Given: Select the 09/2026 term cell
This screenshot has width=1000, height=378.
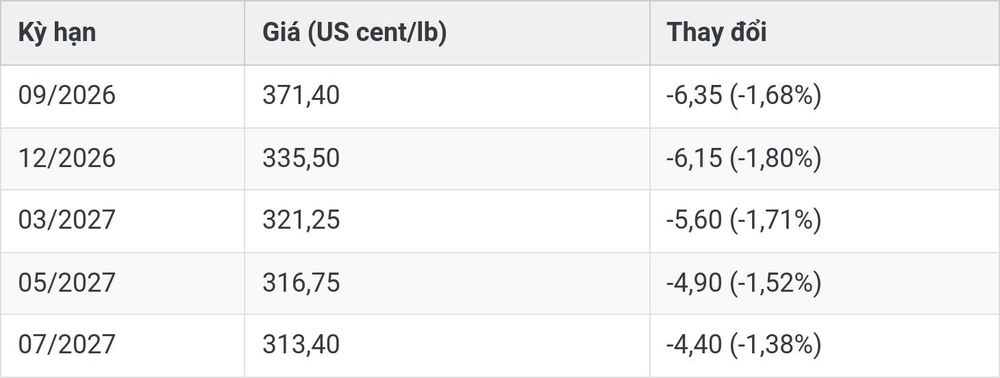Looking at the screenshot, I should pos(122,96).
